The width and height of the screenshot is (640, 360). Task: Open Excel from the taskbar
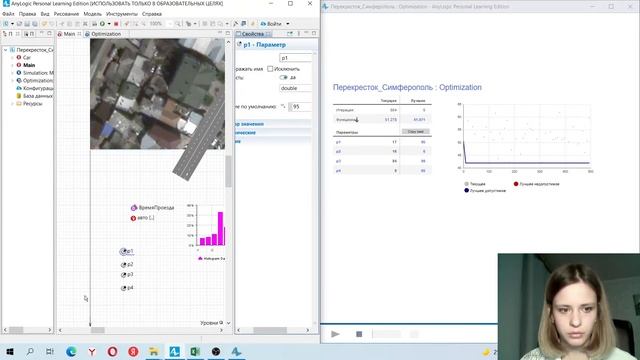[195, 351]
